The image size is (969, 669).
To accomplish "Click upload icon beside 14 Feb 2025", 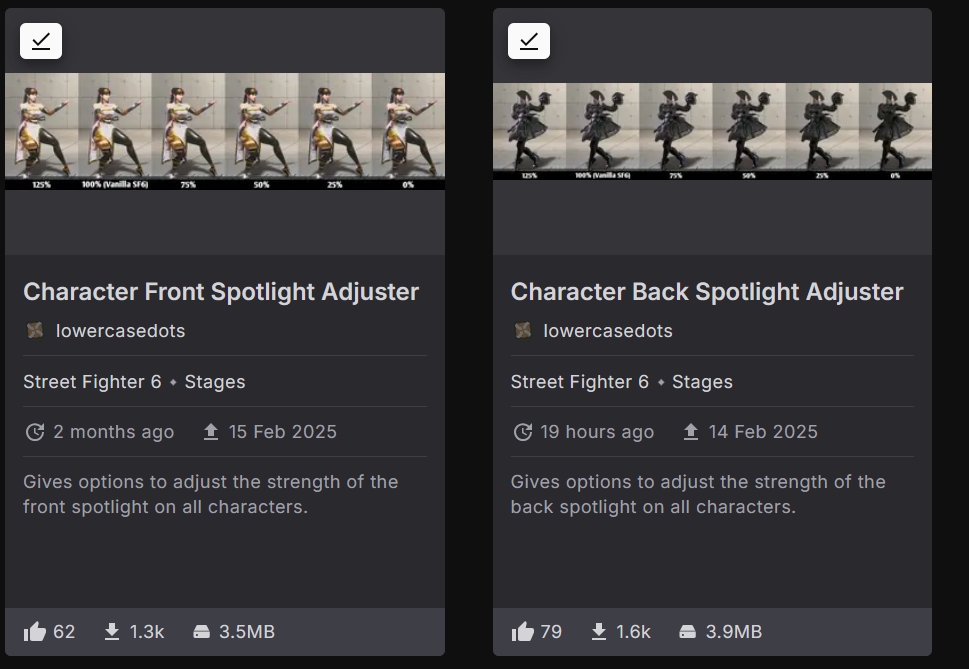I will click(x=690, y=432).
